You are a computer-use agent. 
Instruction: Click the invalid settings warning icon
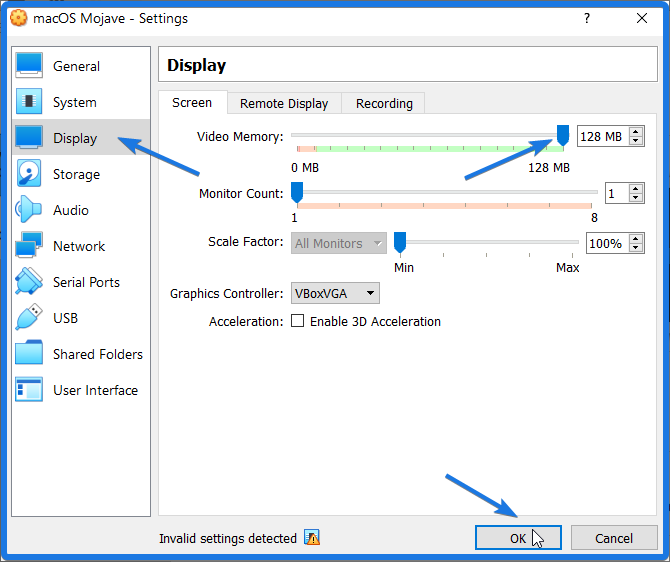pyautogui.click(x=312, y=538)
